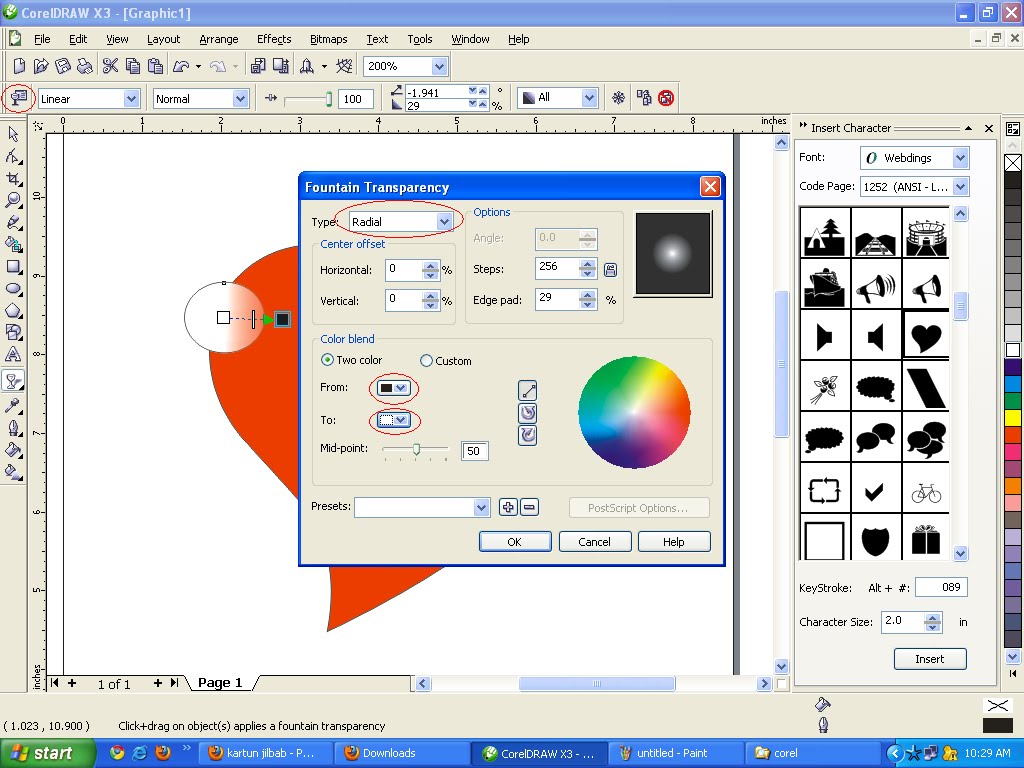The image size is (1024, 768).
Task: Click OK in Fountain Transparency dialog
Action: click(x=515, y=542)
